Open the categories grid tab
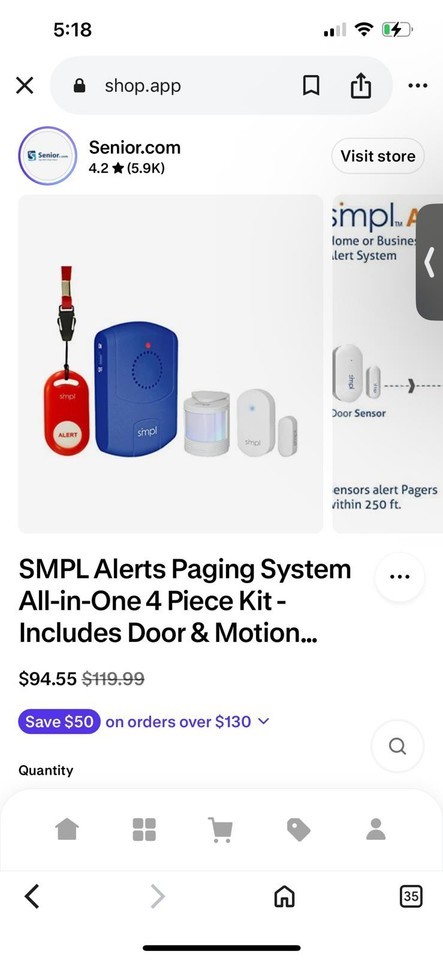The image size is (443, 960). pos(144,830)
